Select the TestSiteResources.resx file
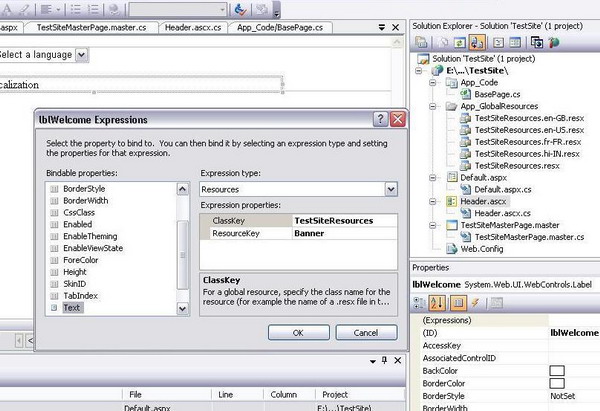 tap(517, 166)
